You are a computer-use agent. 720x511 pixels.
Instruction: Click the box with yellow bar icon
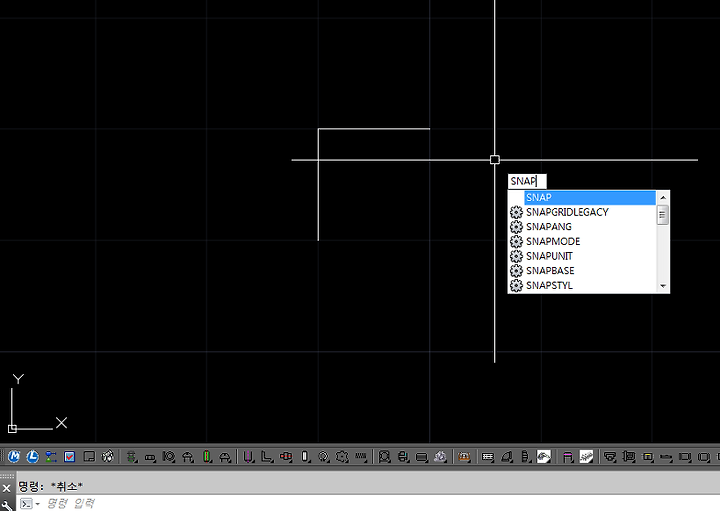pyautogui.click(x=647, y=456)
